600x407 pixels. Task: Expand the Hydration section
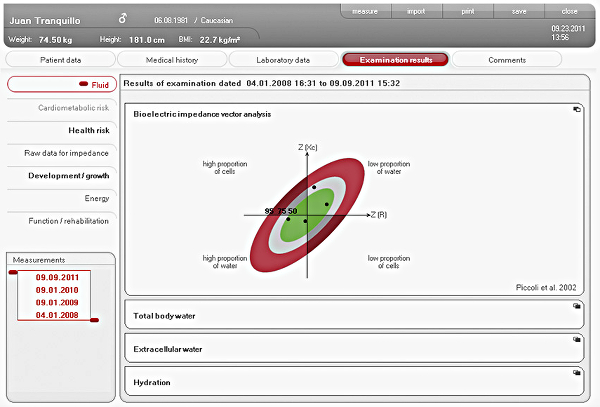click(x=354, y=382)
